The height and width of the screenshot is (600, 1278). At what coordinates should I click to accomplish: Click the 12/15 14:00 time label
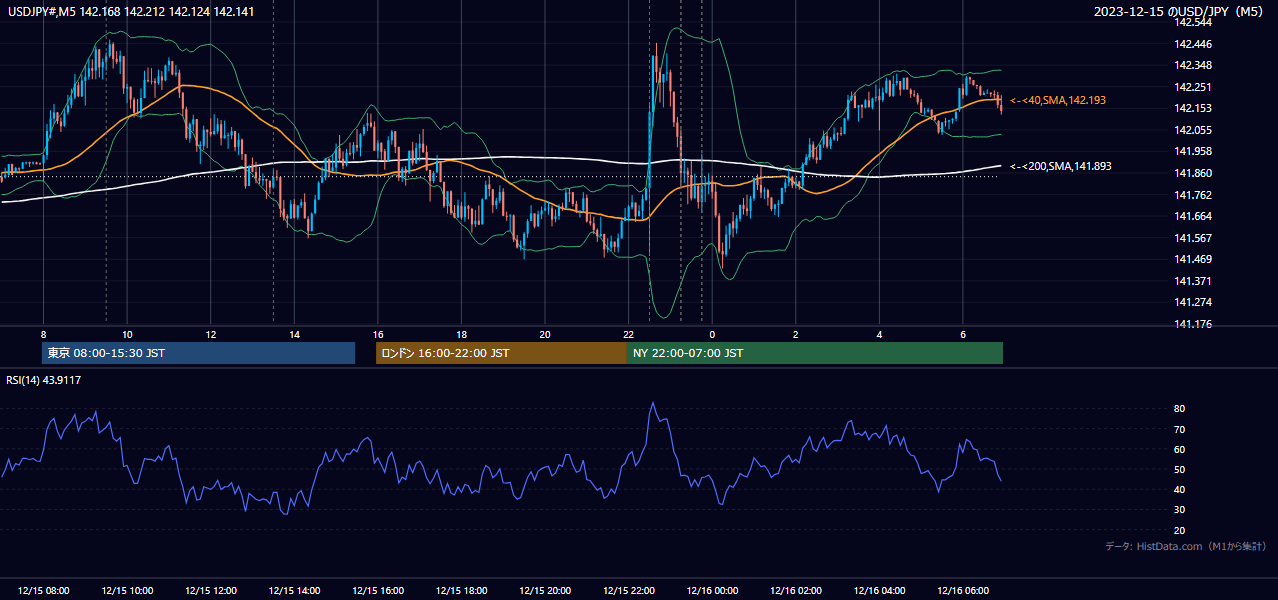tap(294, 591)
